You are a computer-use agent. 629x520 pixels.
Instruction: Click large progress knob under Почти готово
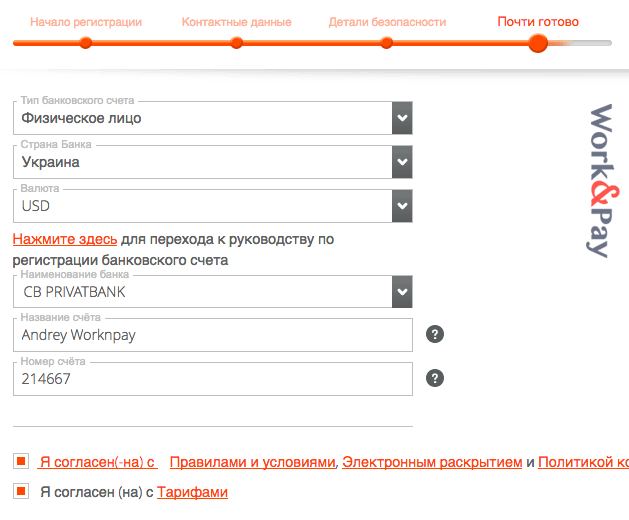[538, 43]
